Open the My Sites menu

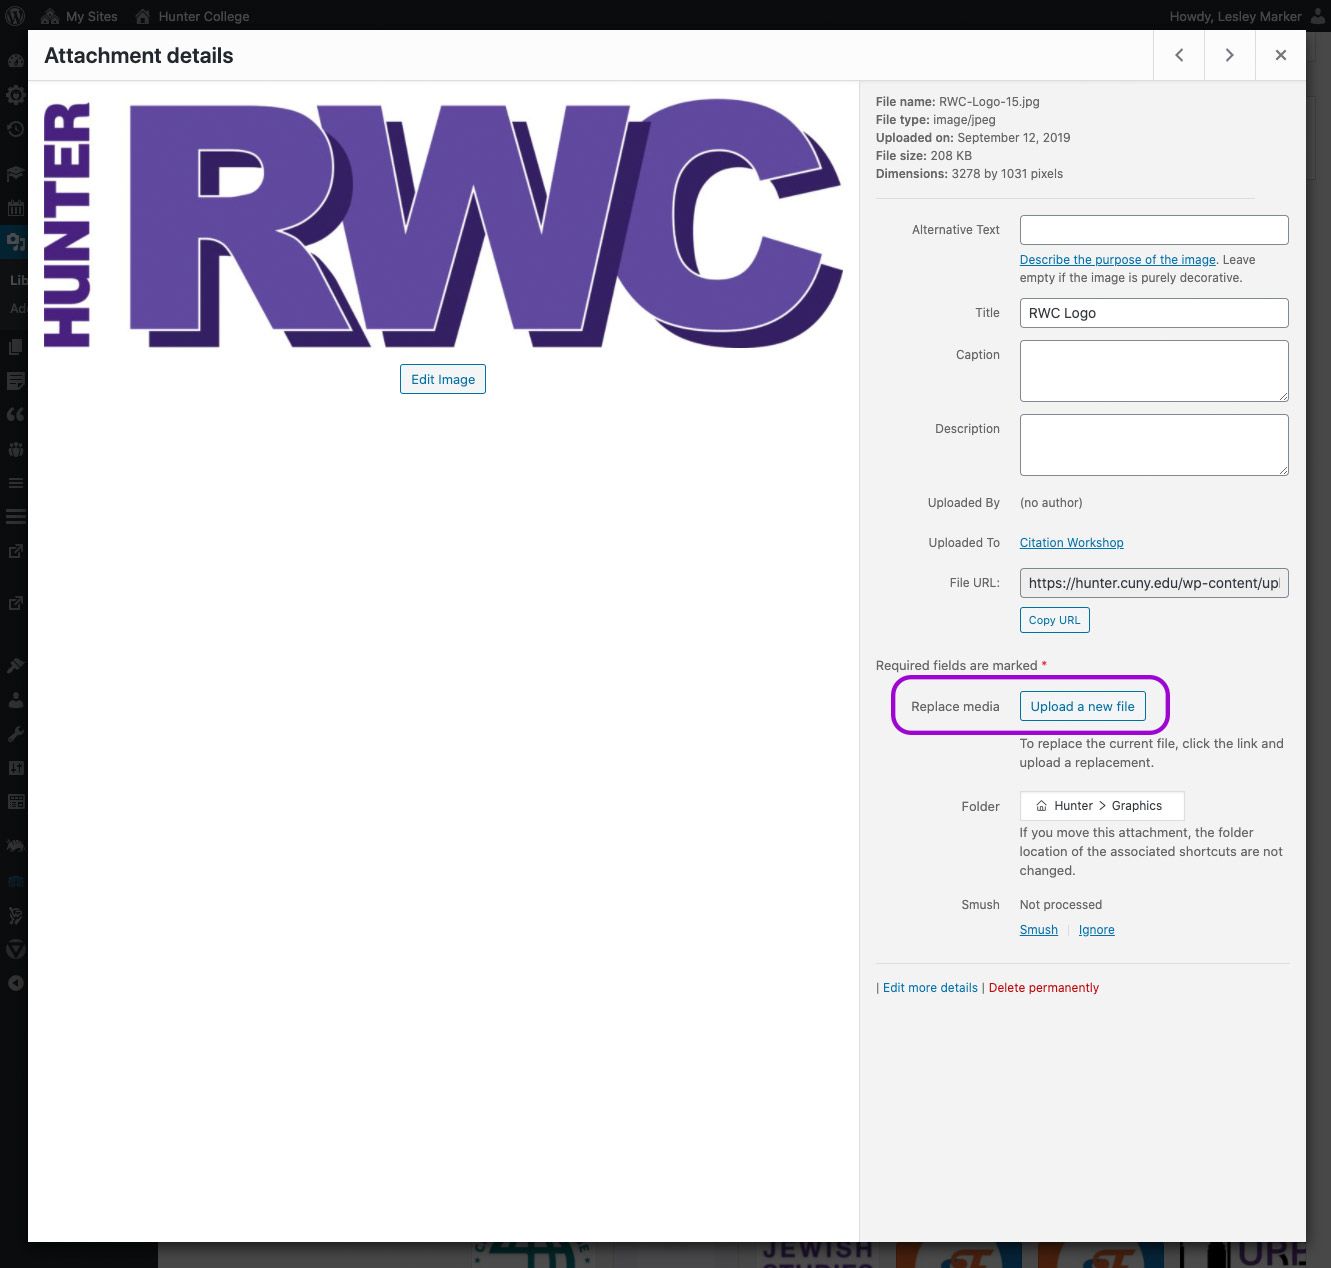coord(79,16)
